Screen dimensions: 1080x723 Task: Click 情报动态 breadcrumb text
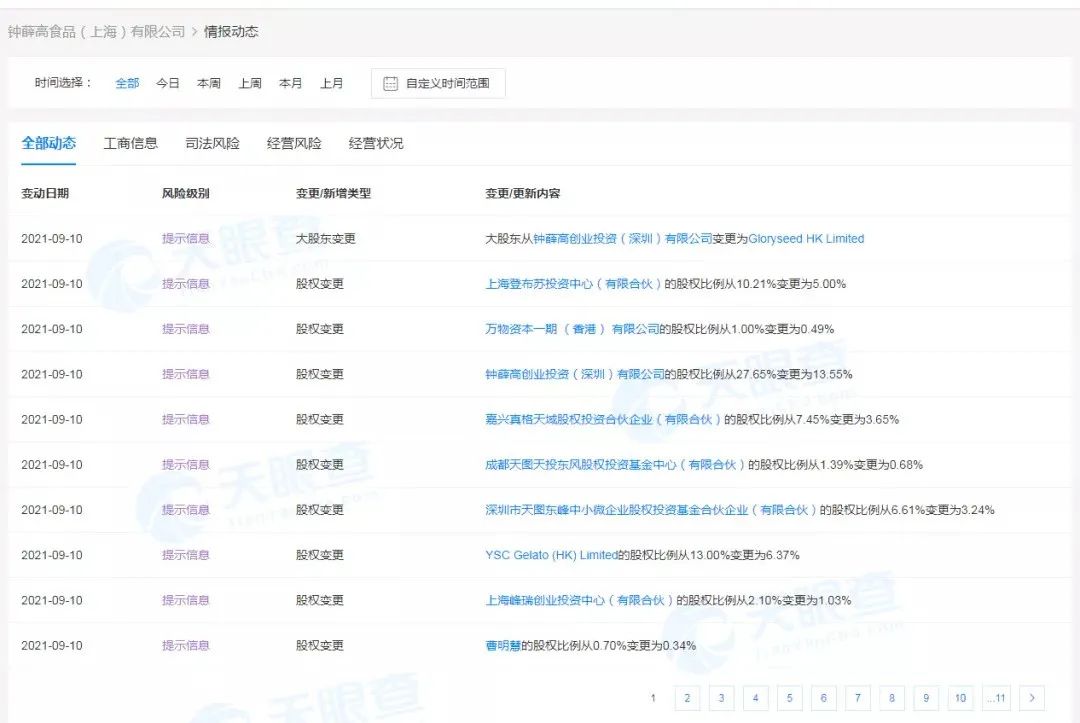click(231, 32)
